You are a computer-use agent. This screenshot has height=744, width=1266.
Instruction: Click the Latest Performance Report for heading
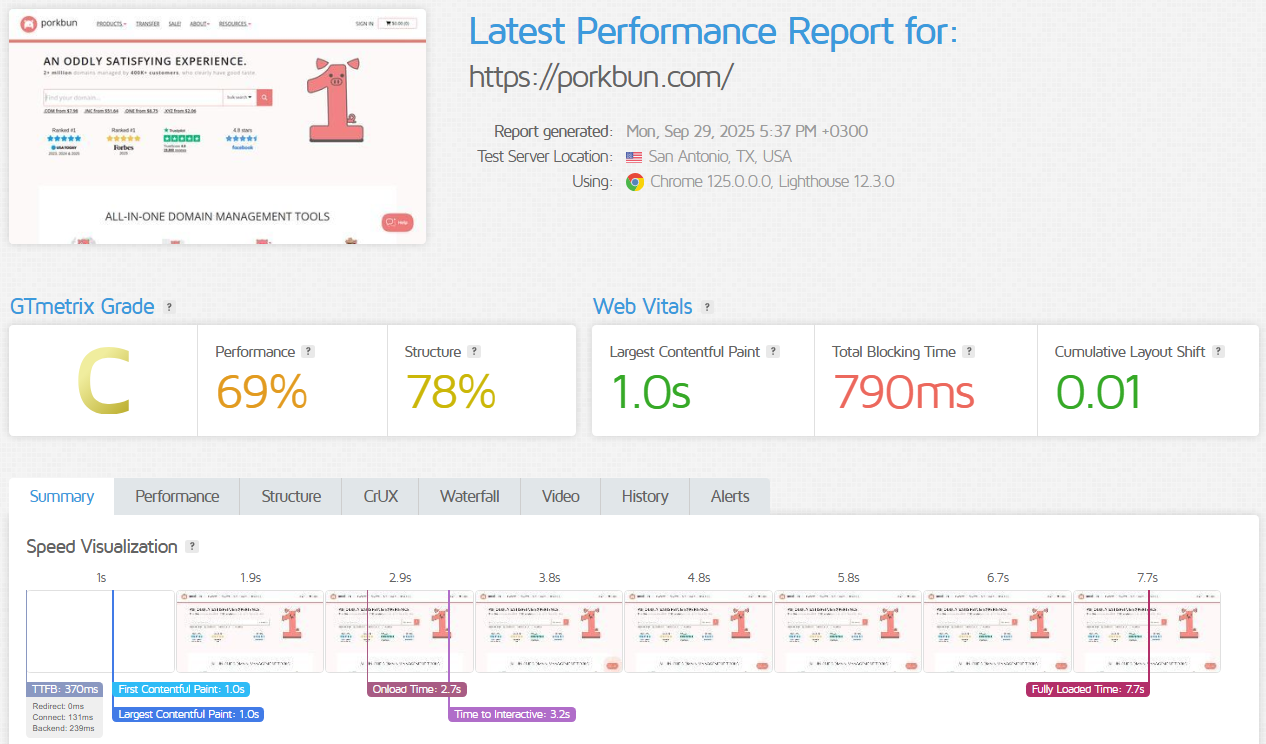[713, 32]
